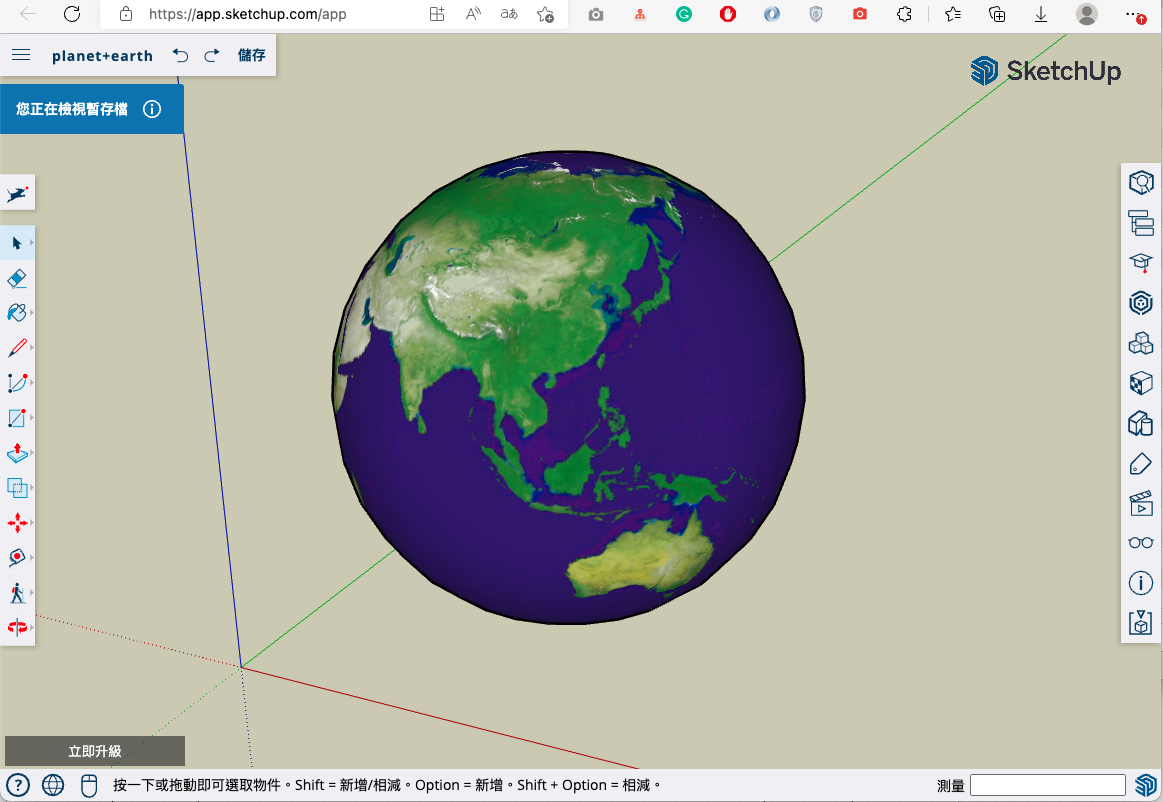Click the Earth globe model
1163x802 pixels.
coord(568,387)
